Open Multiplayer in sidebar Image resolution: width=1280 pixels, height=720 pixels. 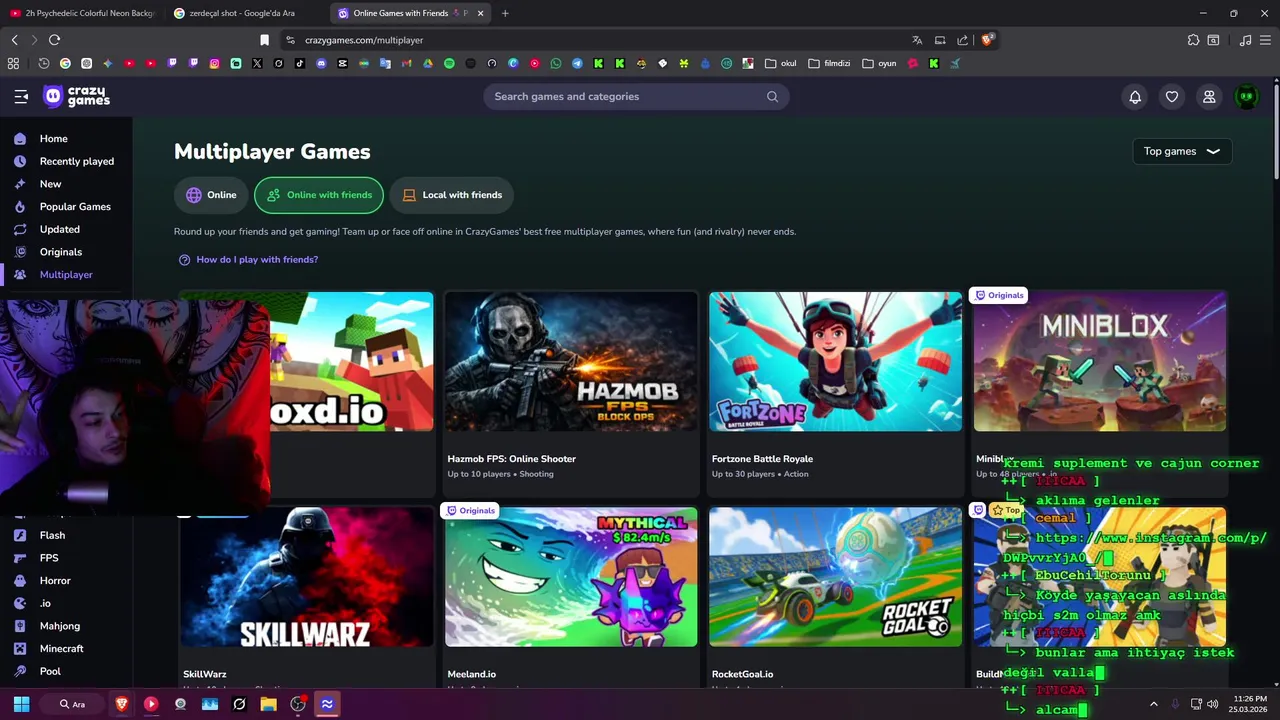(66, 275)
